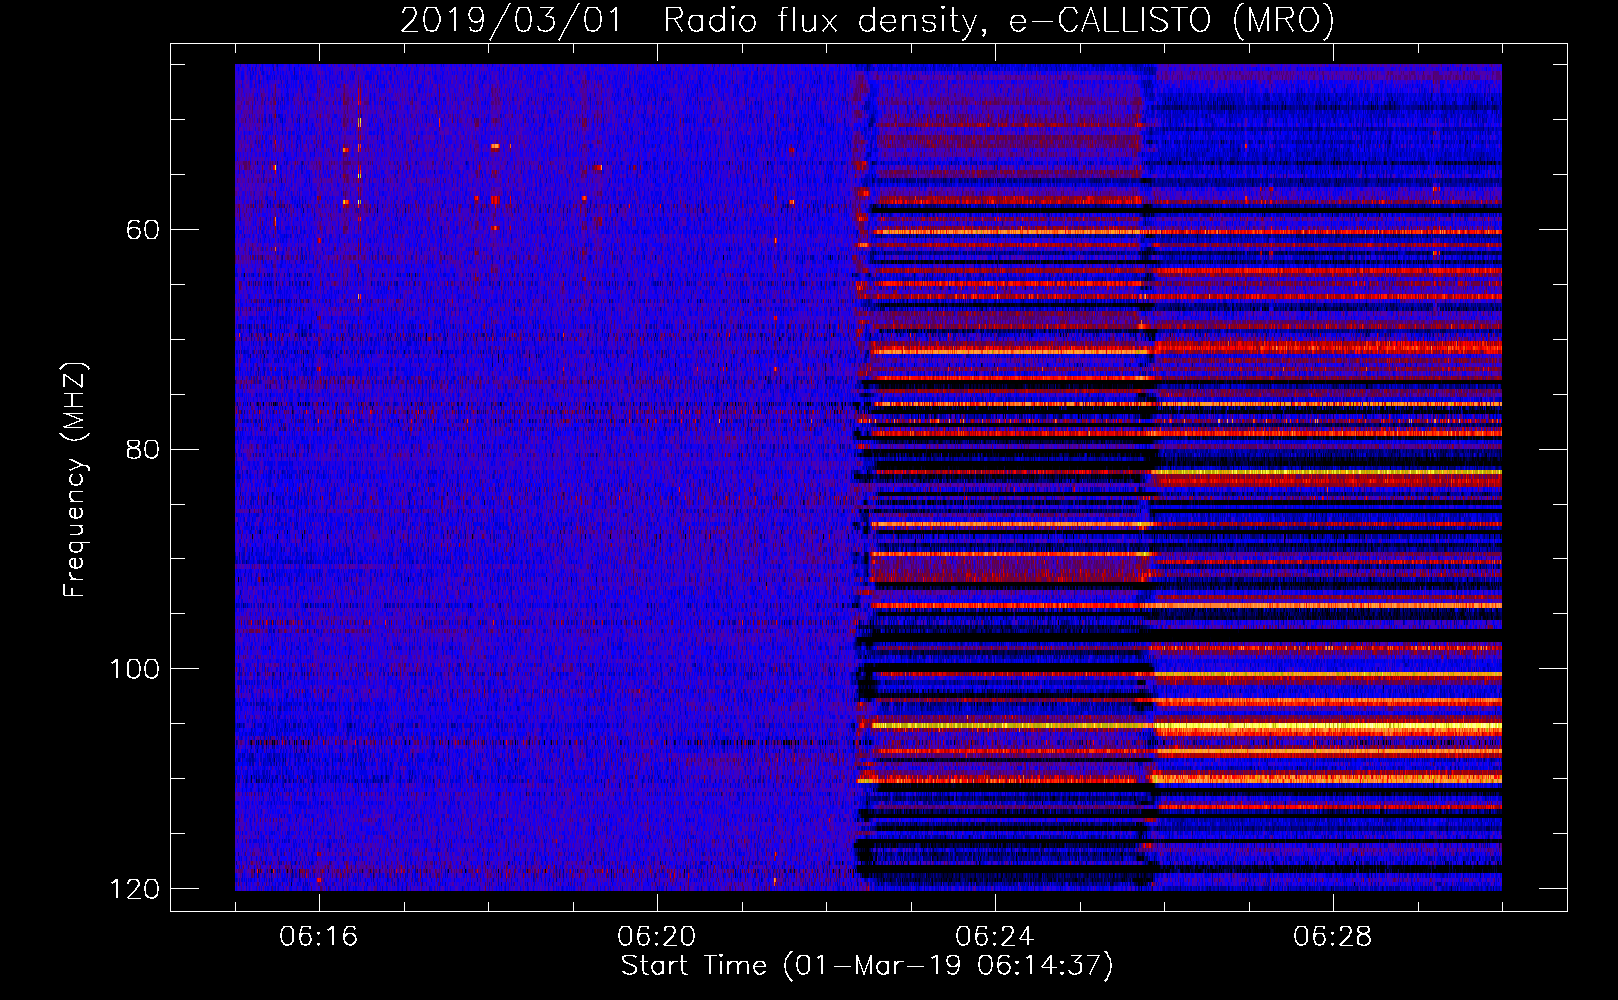Click the 60 frequency tick label
The width and height of the screenshot is (1618, 1000).
pyautogui.click(x=143, y=230)
